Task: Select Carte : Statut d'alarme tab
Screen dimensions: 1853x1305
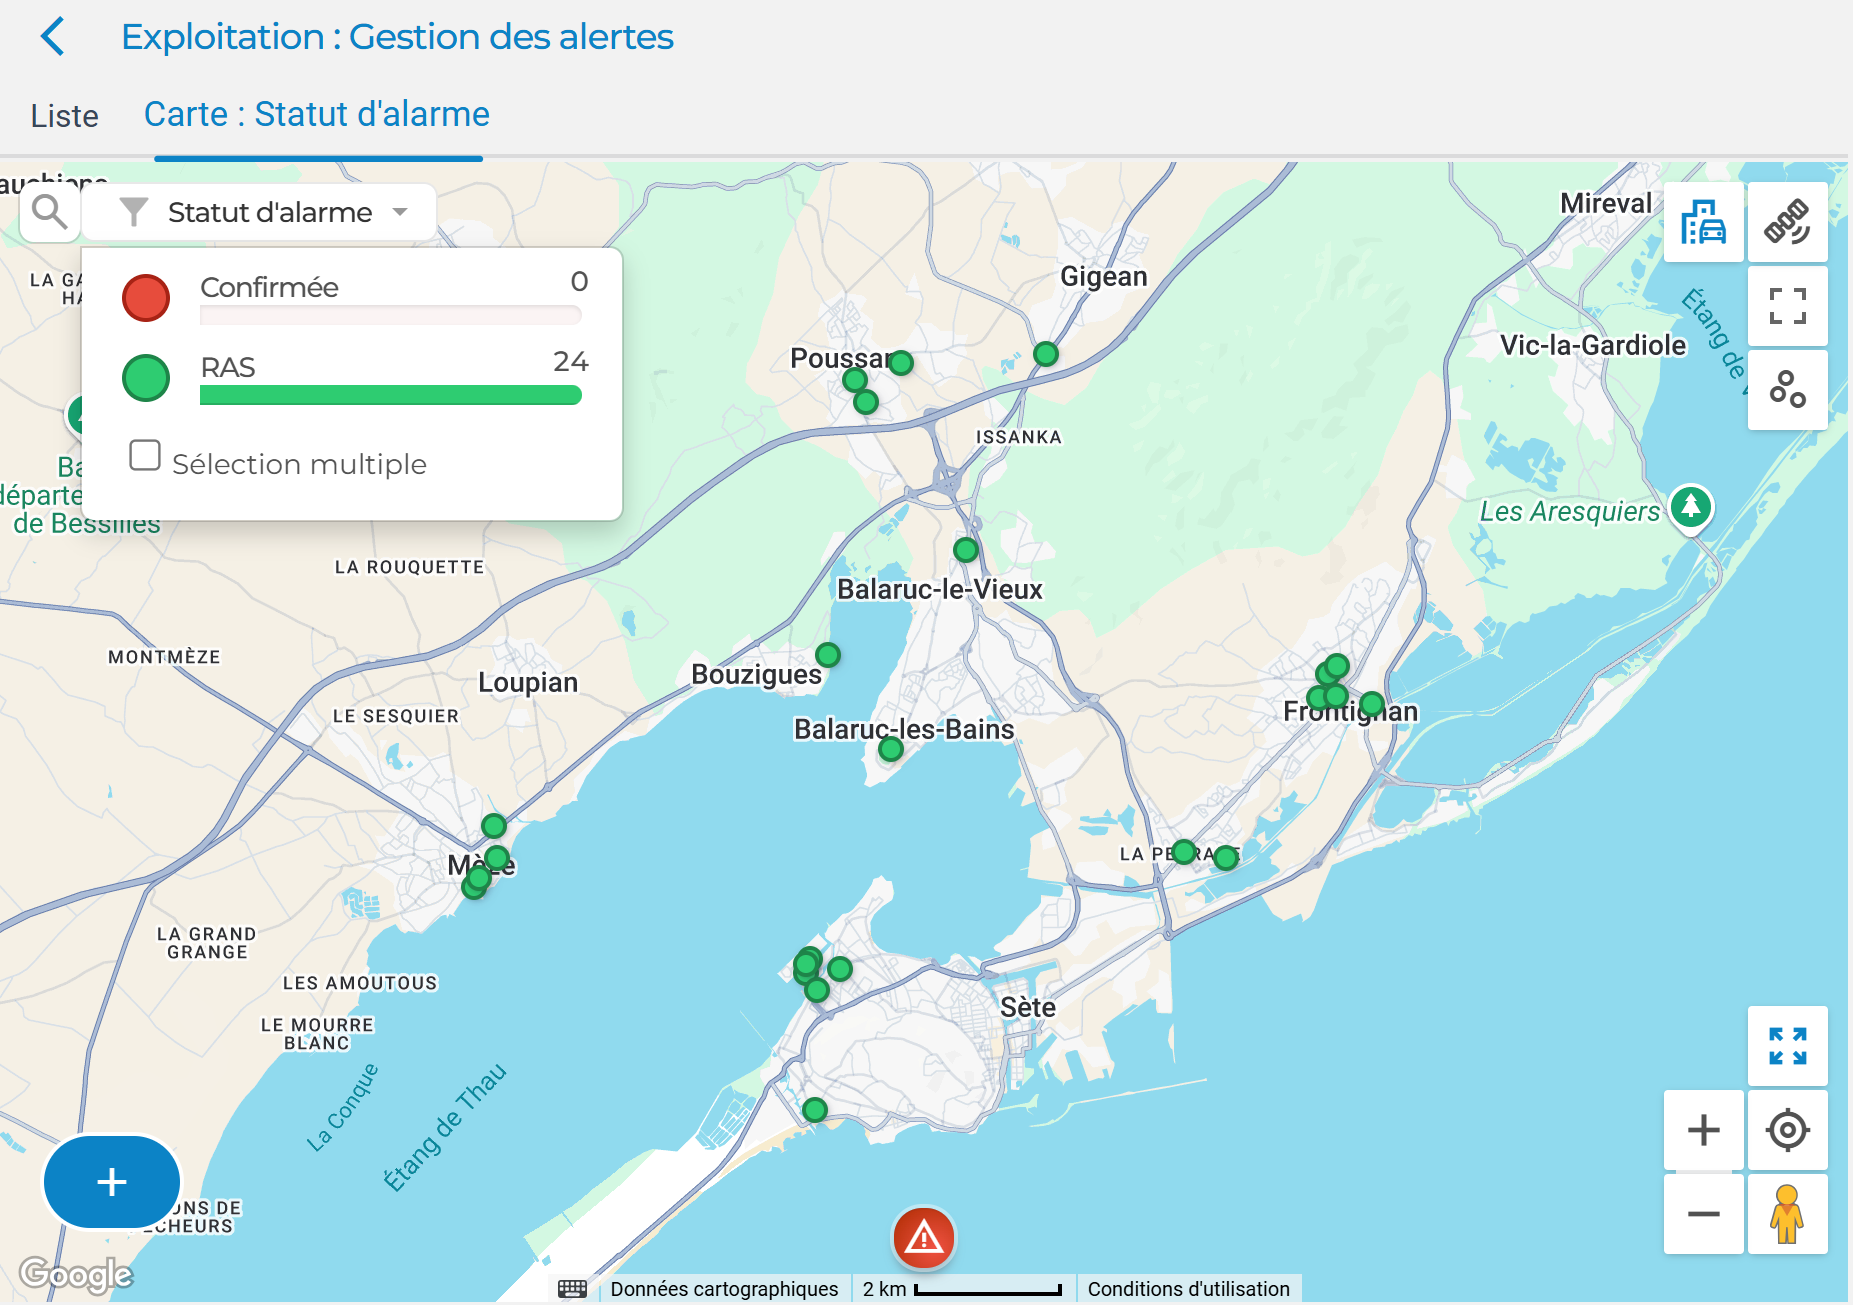Action: click(x=317, y=115)
